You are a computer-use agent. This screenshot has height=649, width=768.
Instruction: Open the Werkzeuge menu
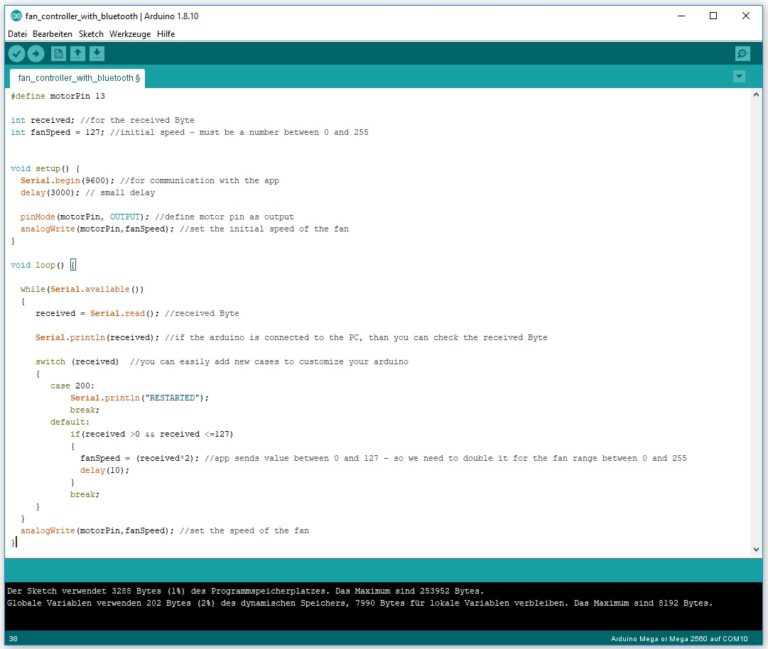click(x=130, y=34)
